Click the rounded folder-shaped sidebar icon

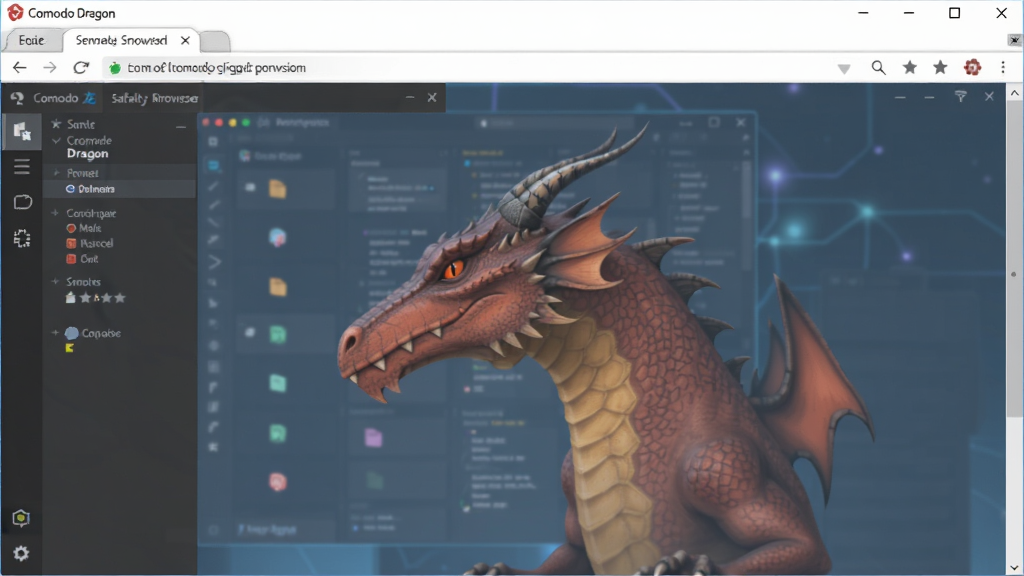pos(22,202)
